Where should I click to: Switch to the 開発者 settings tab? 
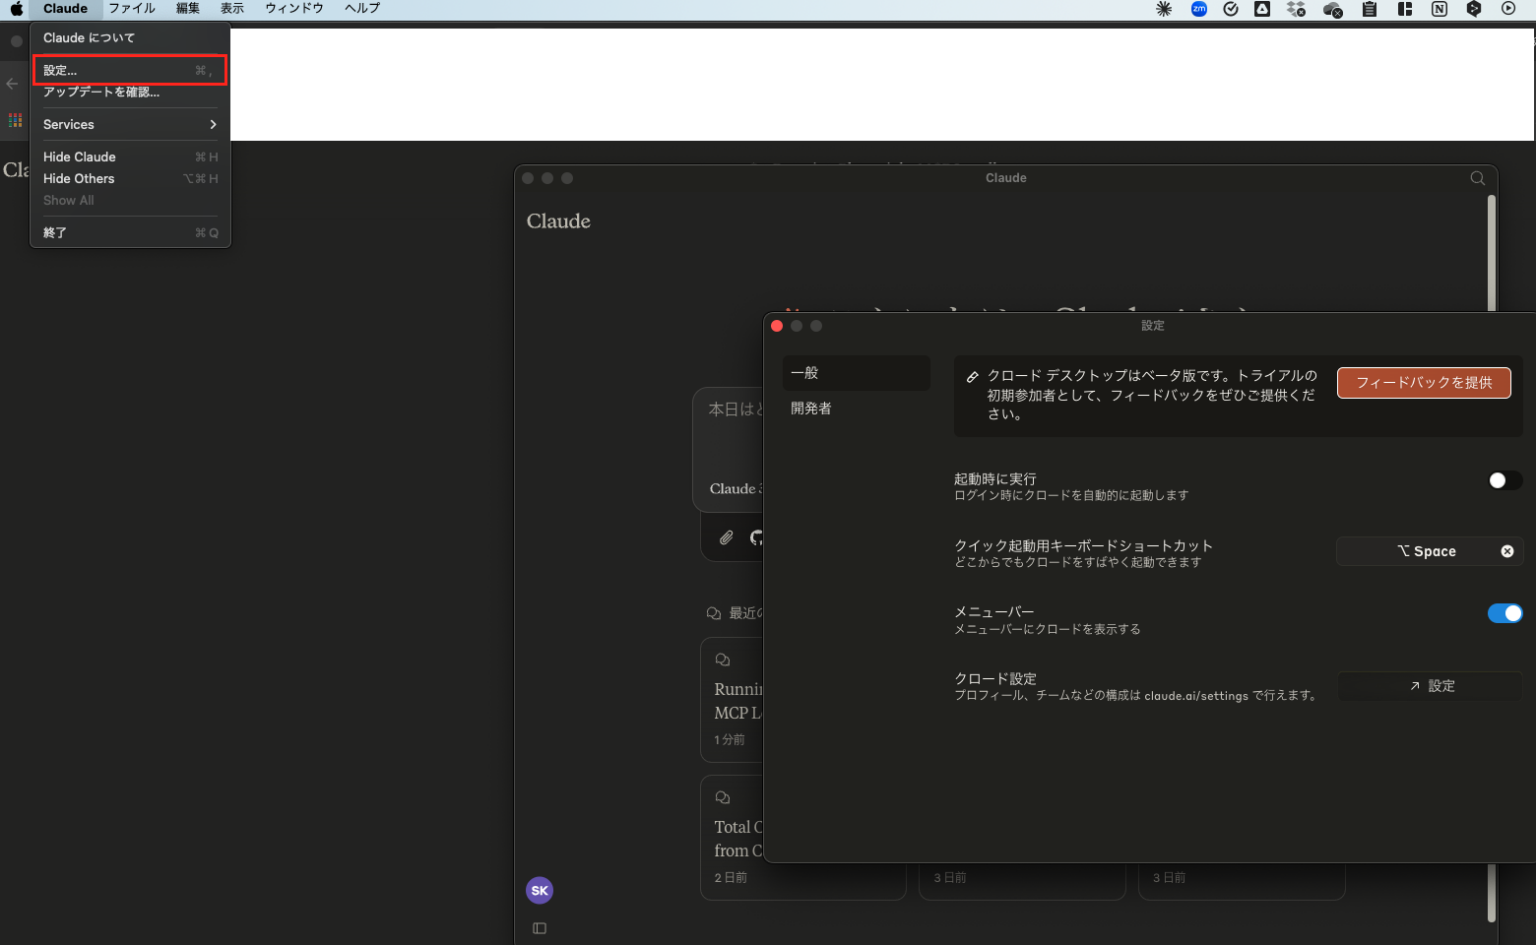(810, 408)
